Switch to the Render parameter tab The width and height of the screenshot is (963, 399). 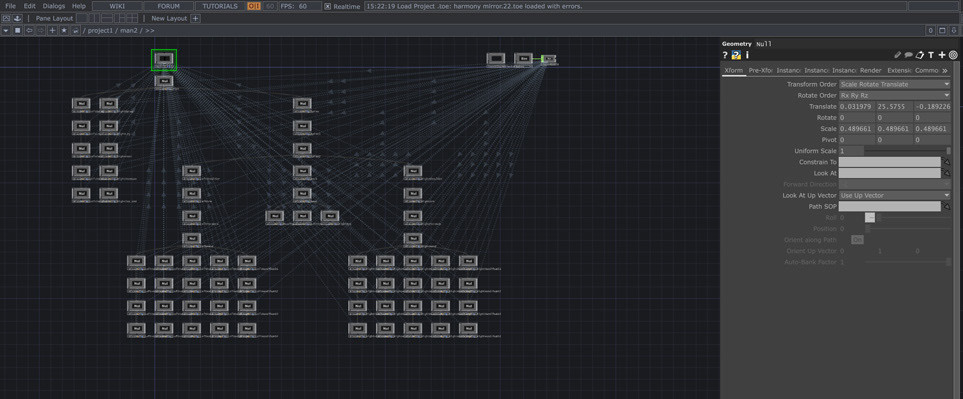(x=870, y=71)
